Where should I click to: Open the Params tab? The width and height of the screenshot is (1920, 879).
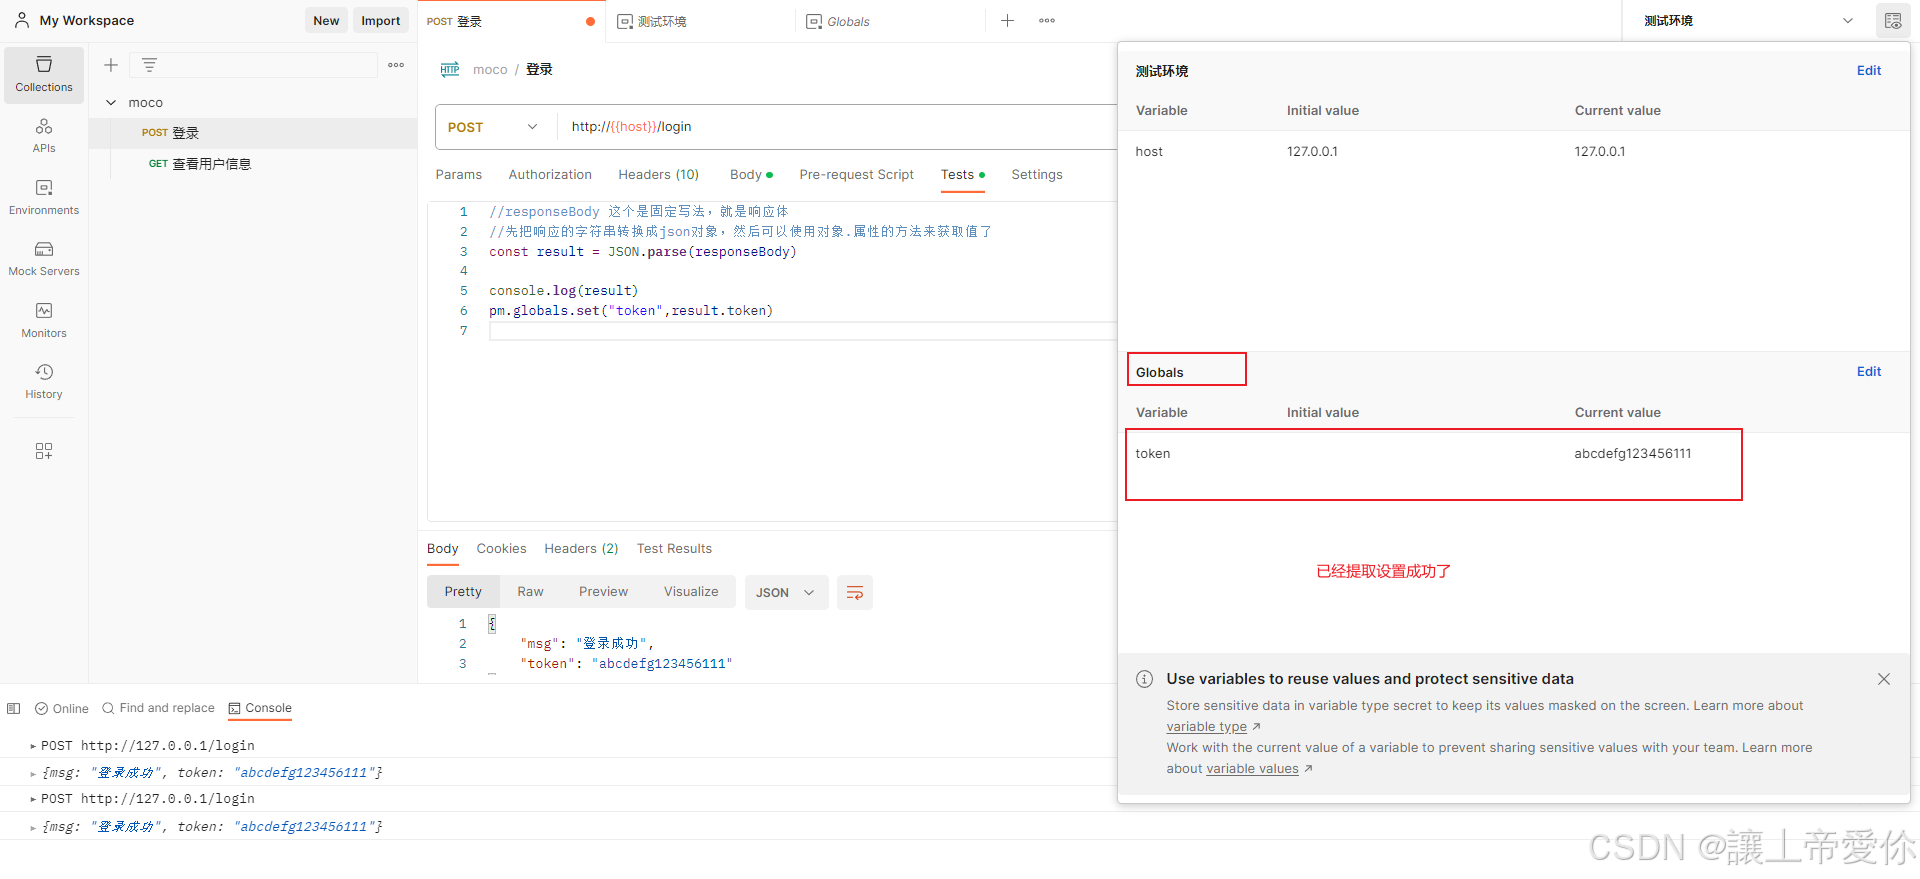(x=459, y=175)
